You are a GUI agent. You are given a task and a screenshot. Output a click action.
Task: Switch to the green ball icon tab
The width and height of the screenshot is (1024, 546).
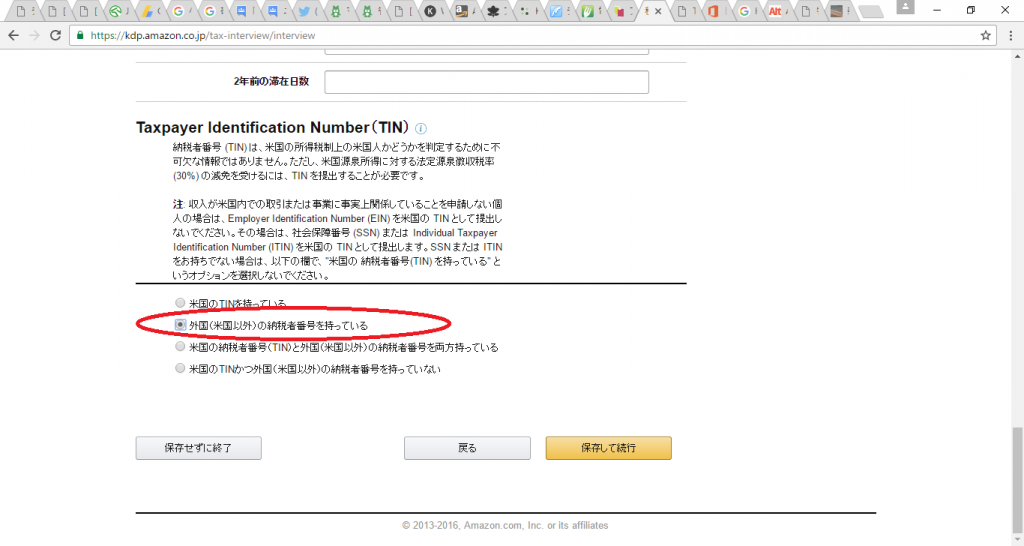point(116,11)
